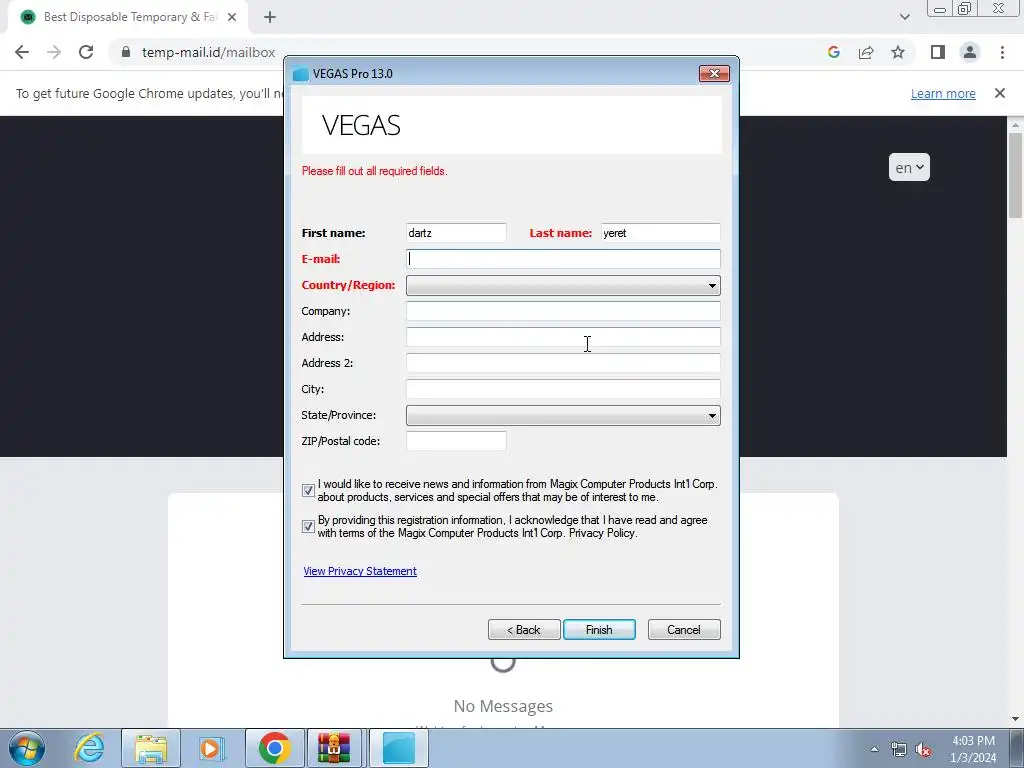Click the Company field

563,311
